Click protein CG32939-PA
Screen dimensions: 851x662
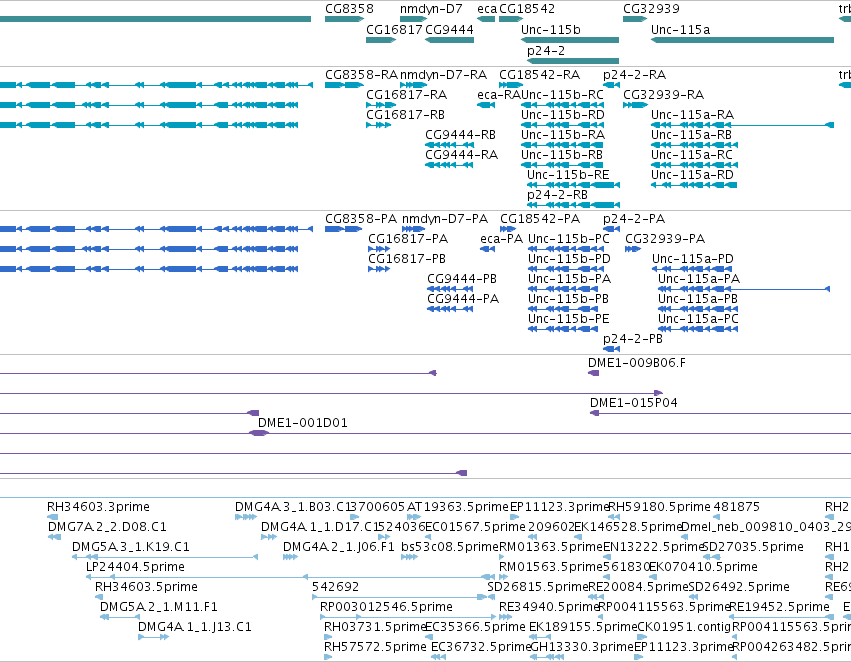(x=633, y=249)
